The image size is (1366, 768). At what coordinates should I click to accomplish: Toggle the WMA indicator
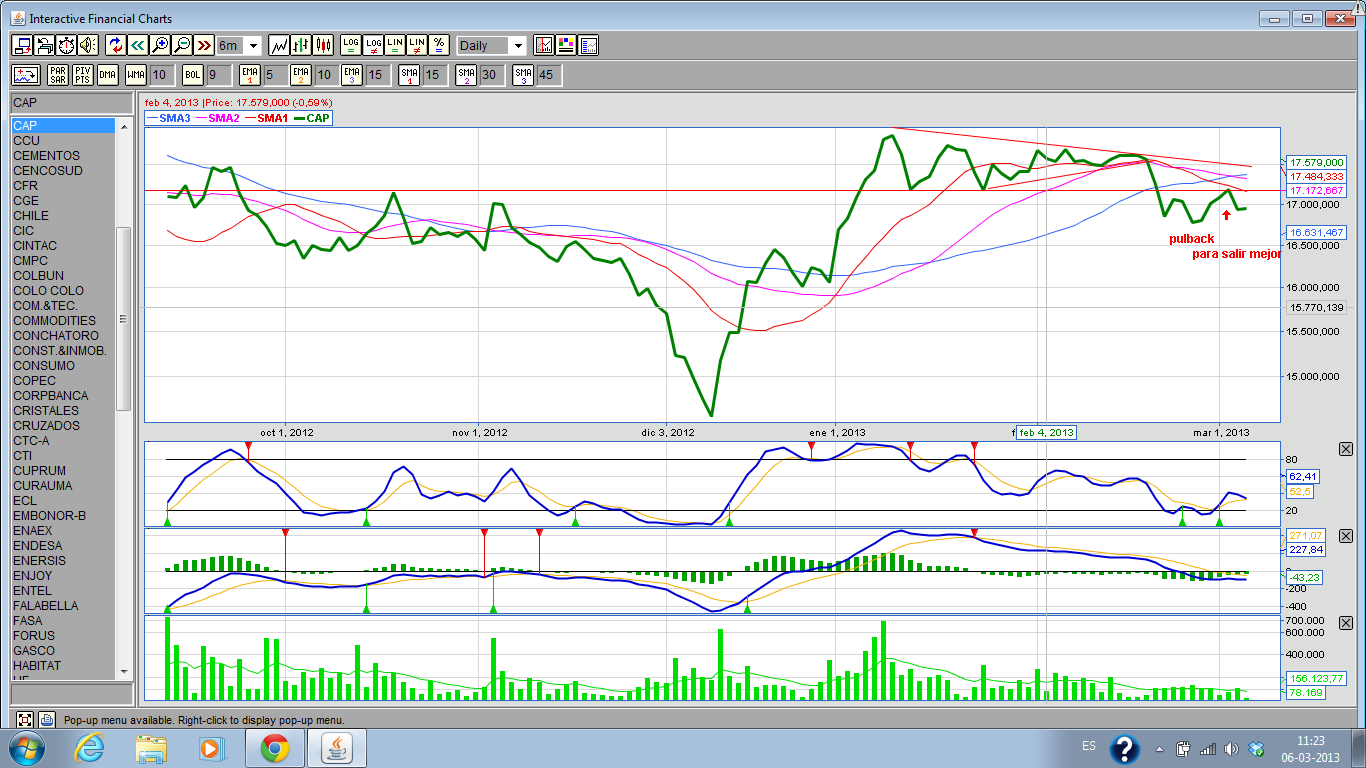tap(136, 75)
